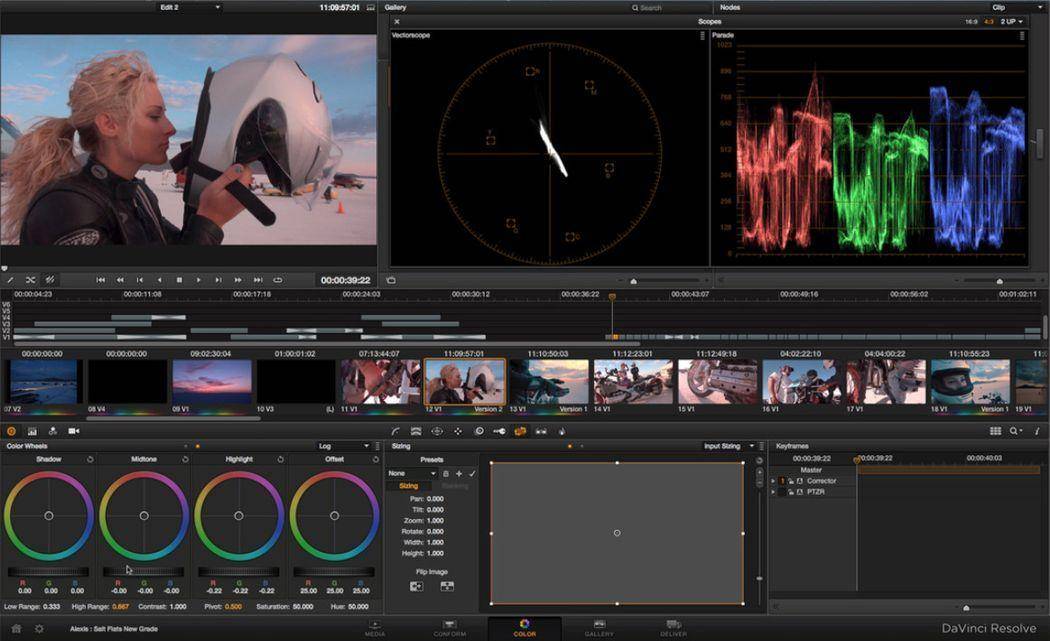Click the Key palette icon
This screenshot has height=641, width=1050.
click(x=500, y=431)
